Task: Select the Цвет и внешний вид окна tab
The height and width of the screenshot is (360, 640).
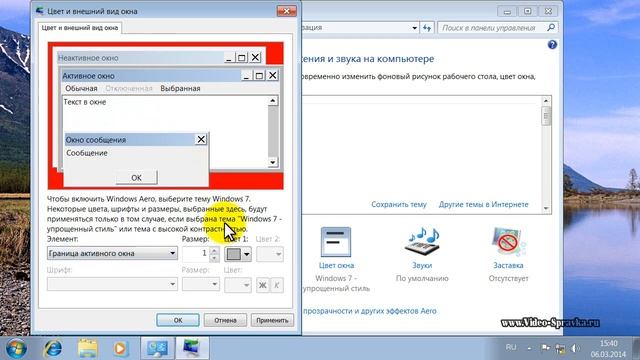Action: pyautogui.click(x=80, y=28)
